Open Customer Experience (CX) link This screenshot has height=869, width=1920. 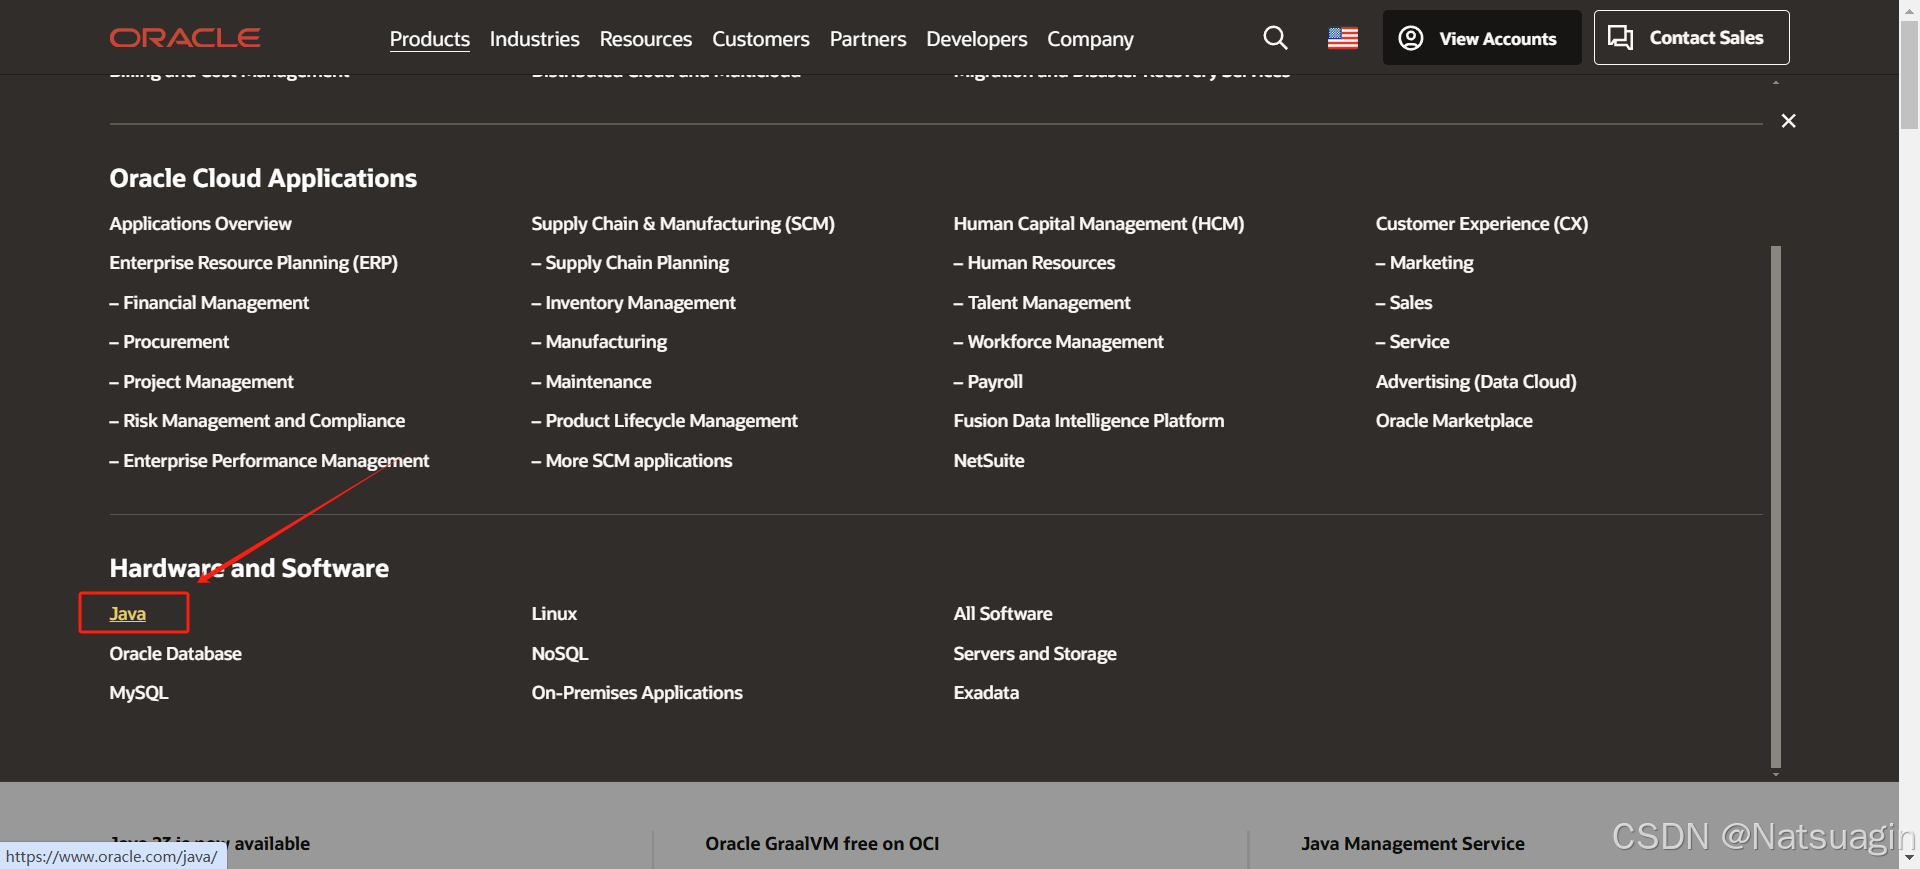pos(1482,223)
